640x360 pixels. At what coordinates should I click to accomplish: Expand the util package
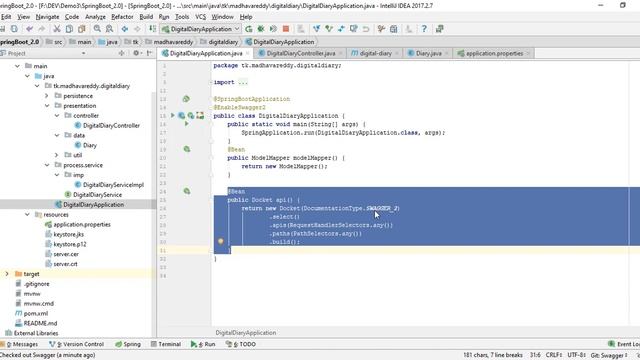point(56,155)
